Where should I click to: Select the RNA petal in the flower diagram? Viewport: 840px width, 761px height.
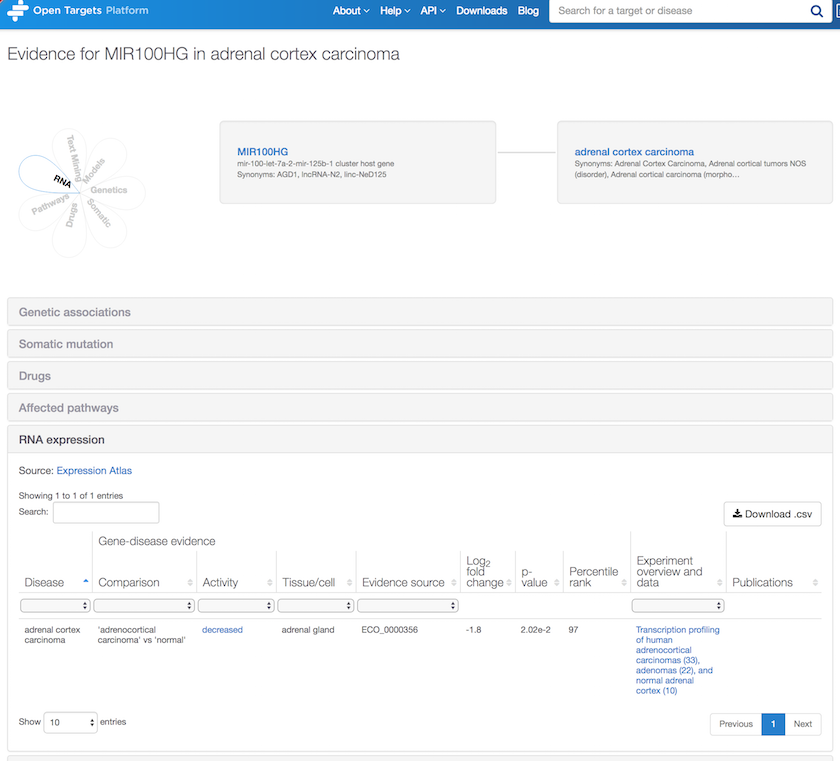click(60, 180)
